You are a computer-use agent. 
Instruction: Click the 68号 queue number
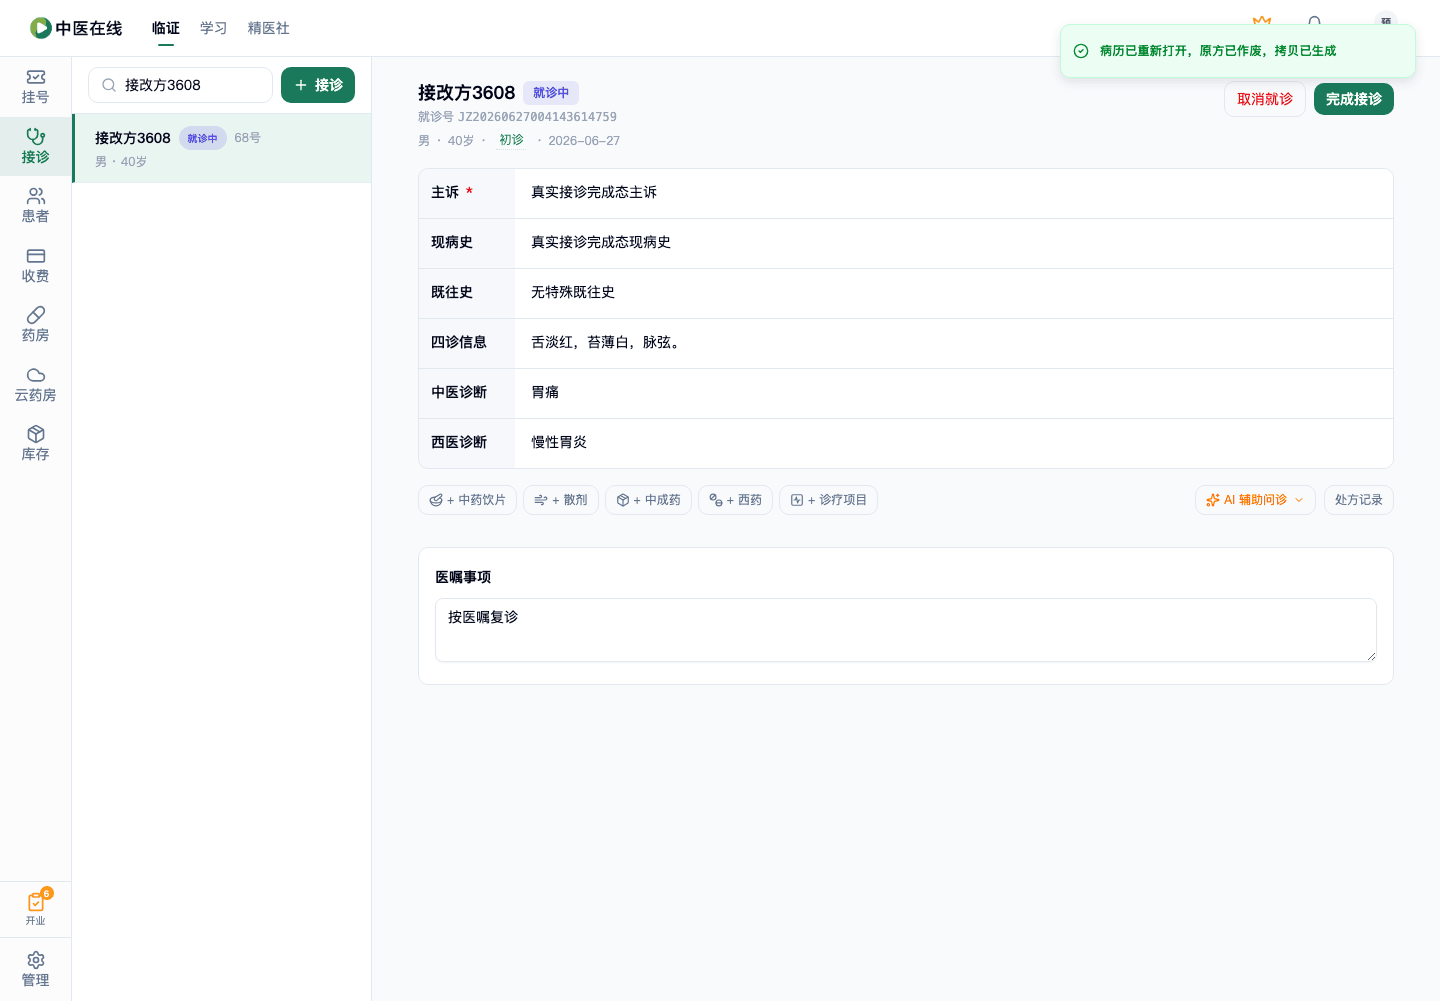click(248, 138)
